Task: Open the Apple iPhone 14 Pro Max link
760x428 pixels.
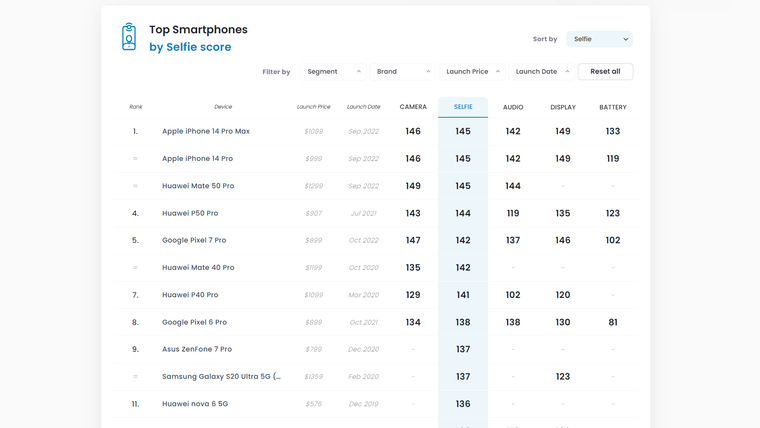Action: point(206,131)
